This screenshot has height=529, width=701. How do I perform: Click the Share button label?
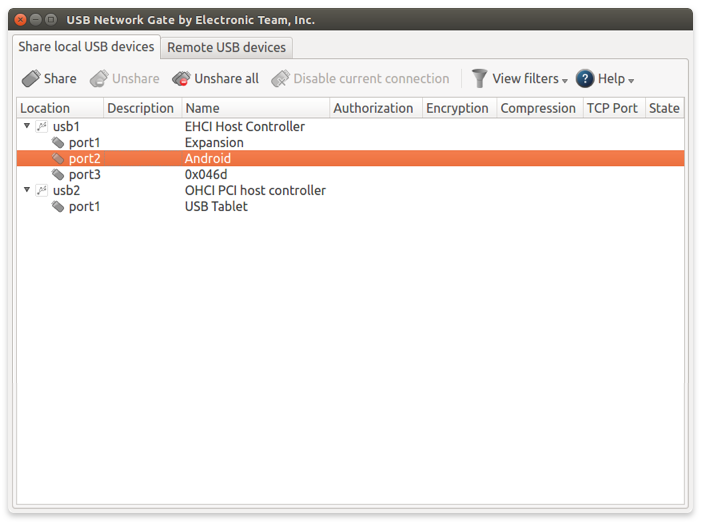60,79
